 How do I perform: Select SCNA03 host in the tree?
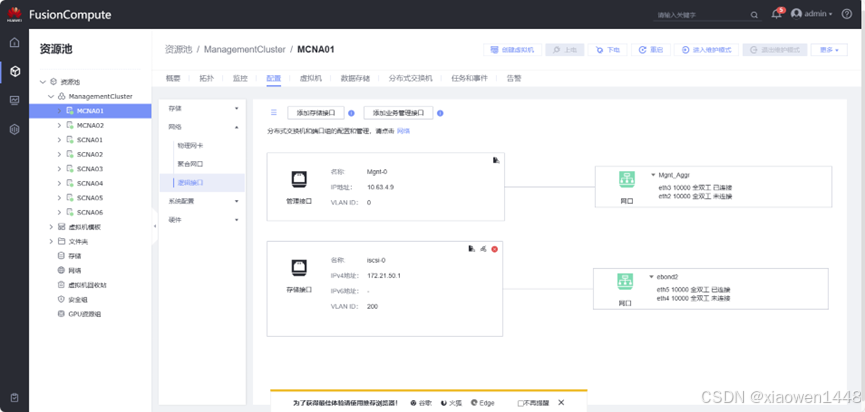90,169
